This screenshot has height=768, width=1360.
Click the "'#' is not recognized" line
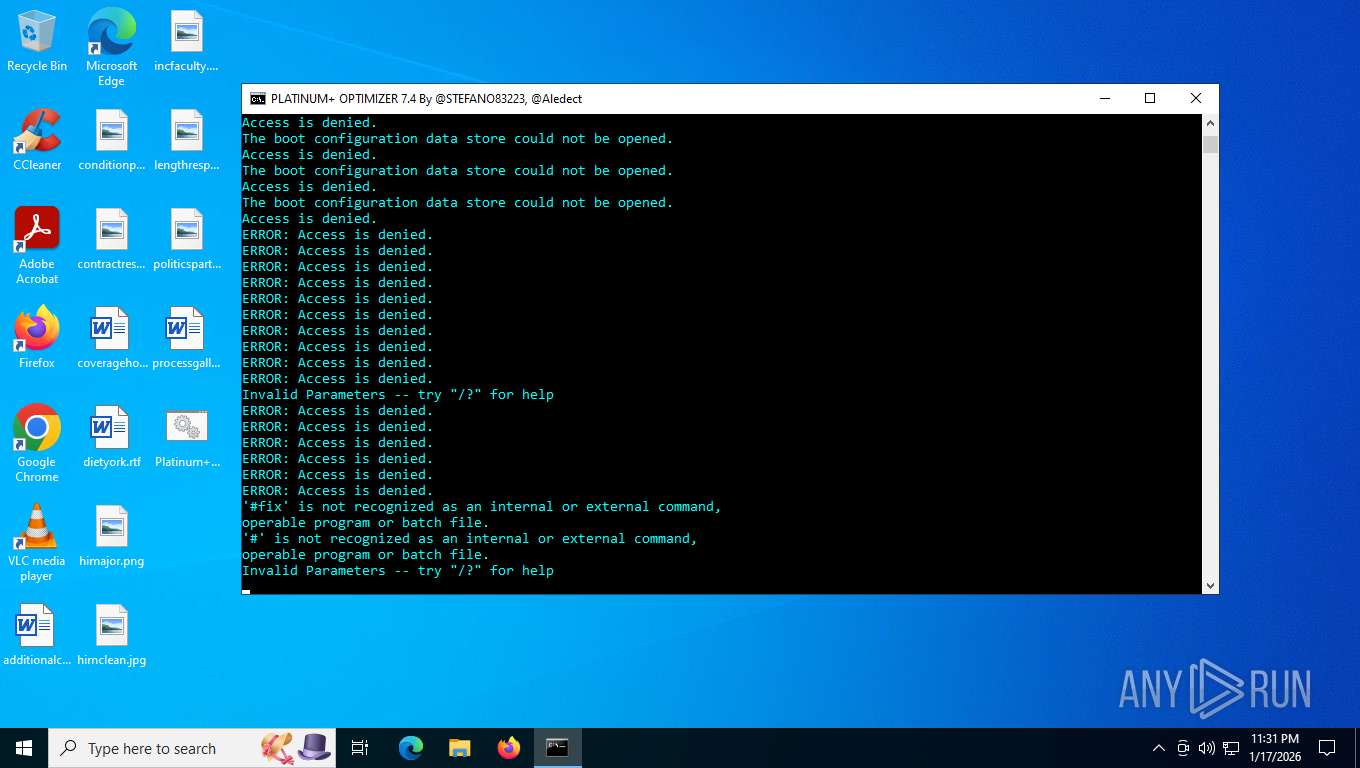pyautogui.click(x=470, y=539)
